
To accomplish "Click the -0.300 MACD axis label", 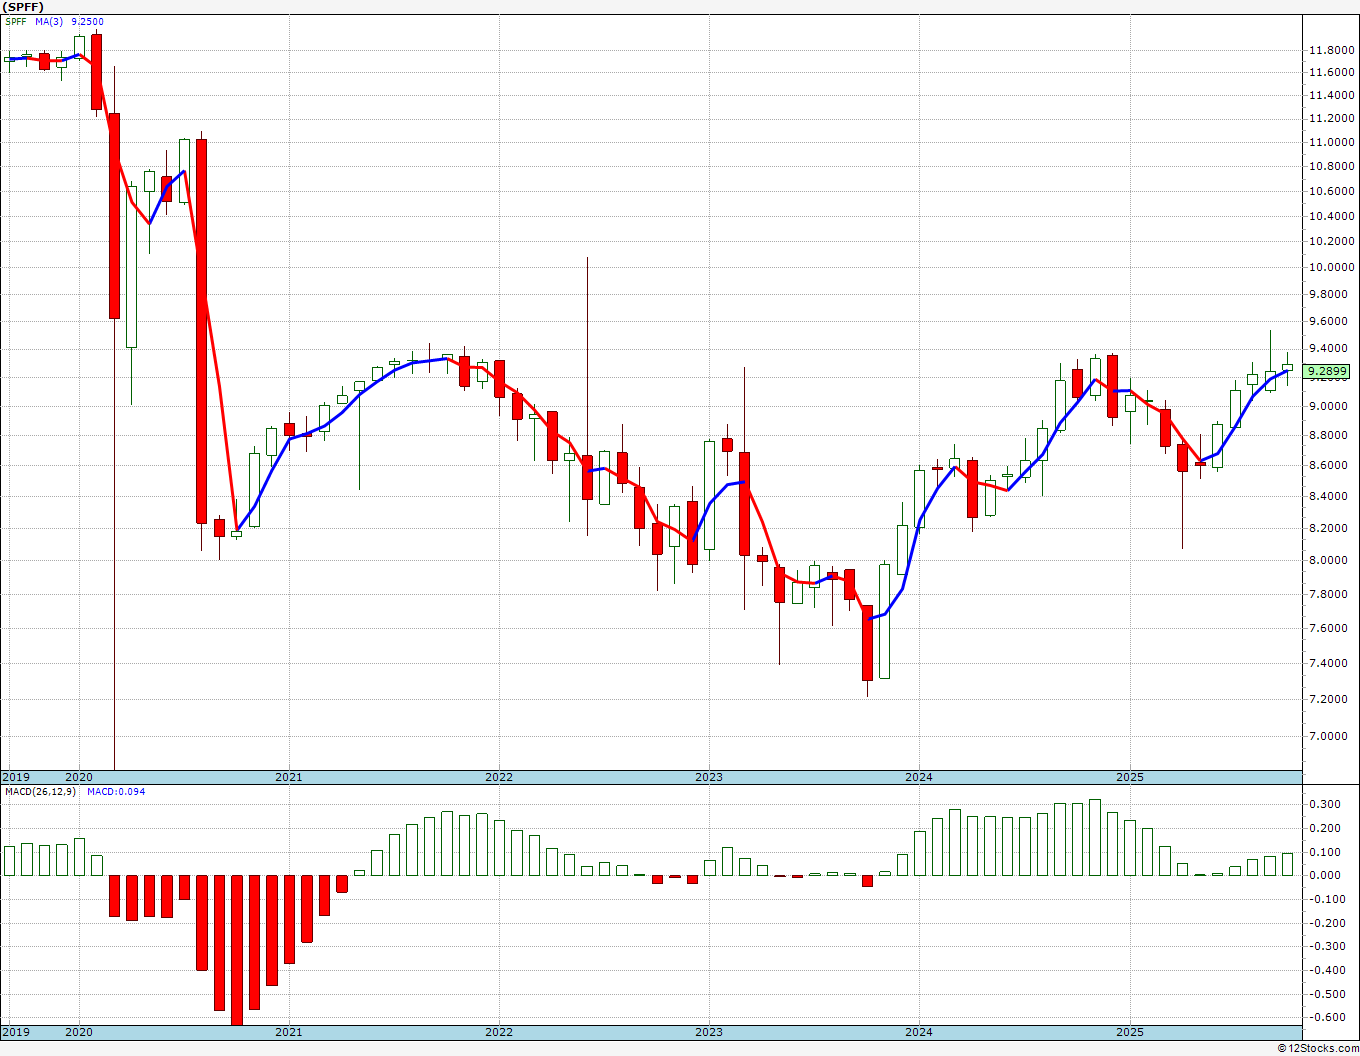I will tap(1329, 947).
